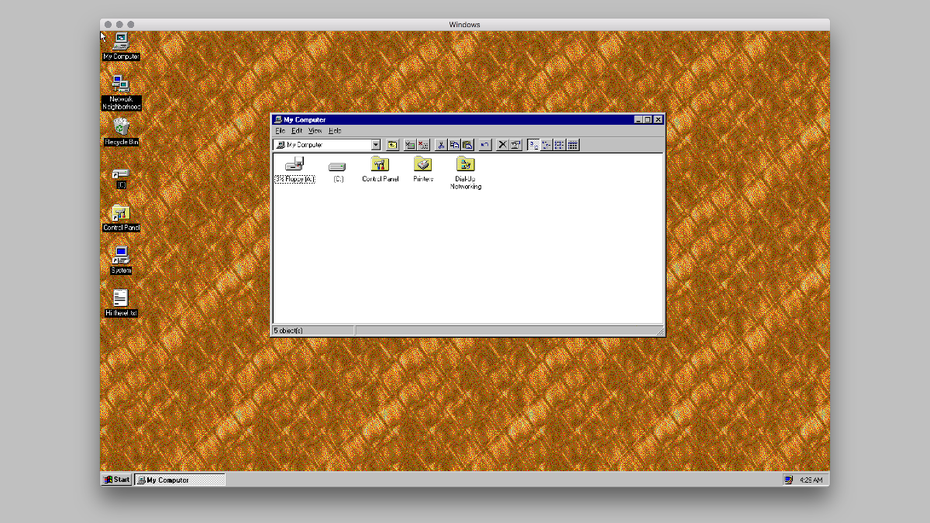Click the My Computer window title bar

coord(467,119)
